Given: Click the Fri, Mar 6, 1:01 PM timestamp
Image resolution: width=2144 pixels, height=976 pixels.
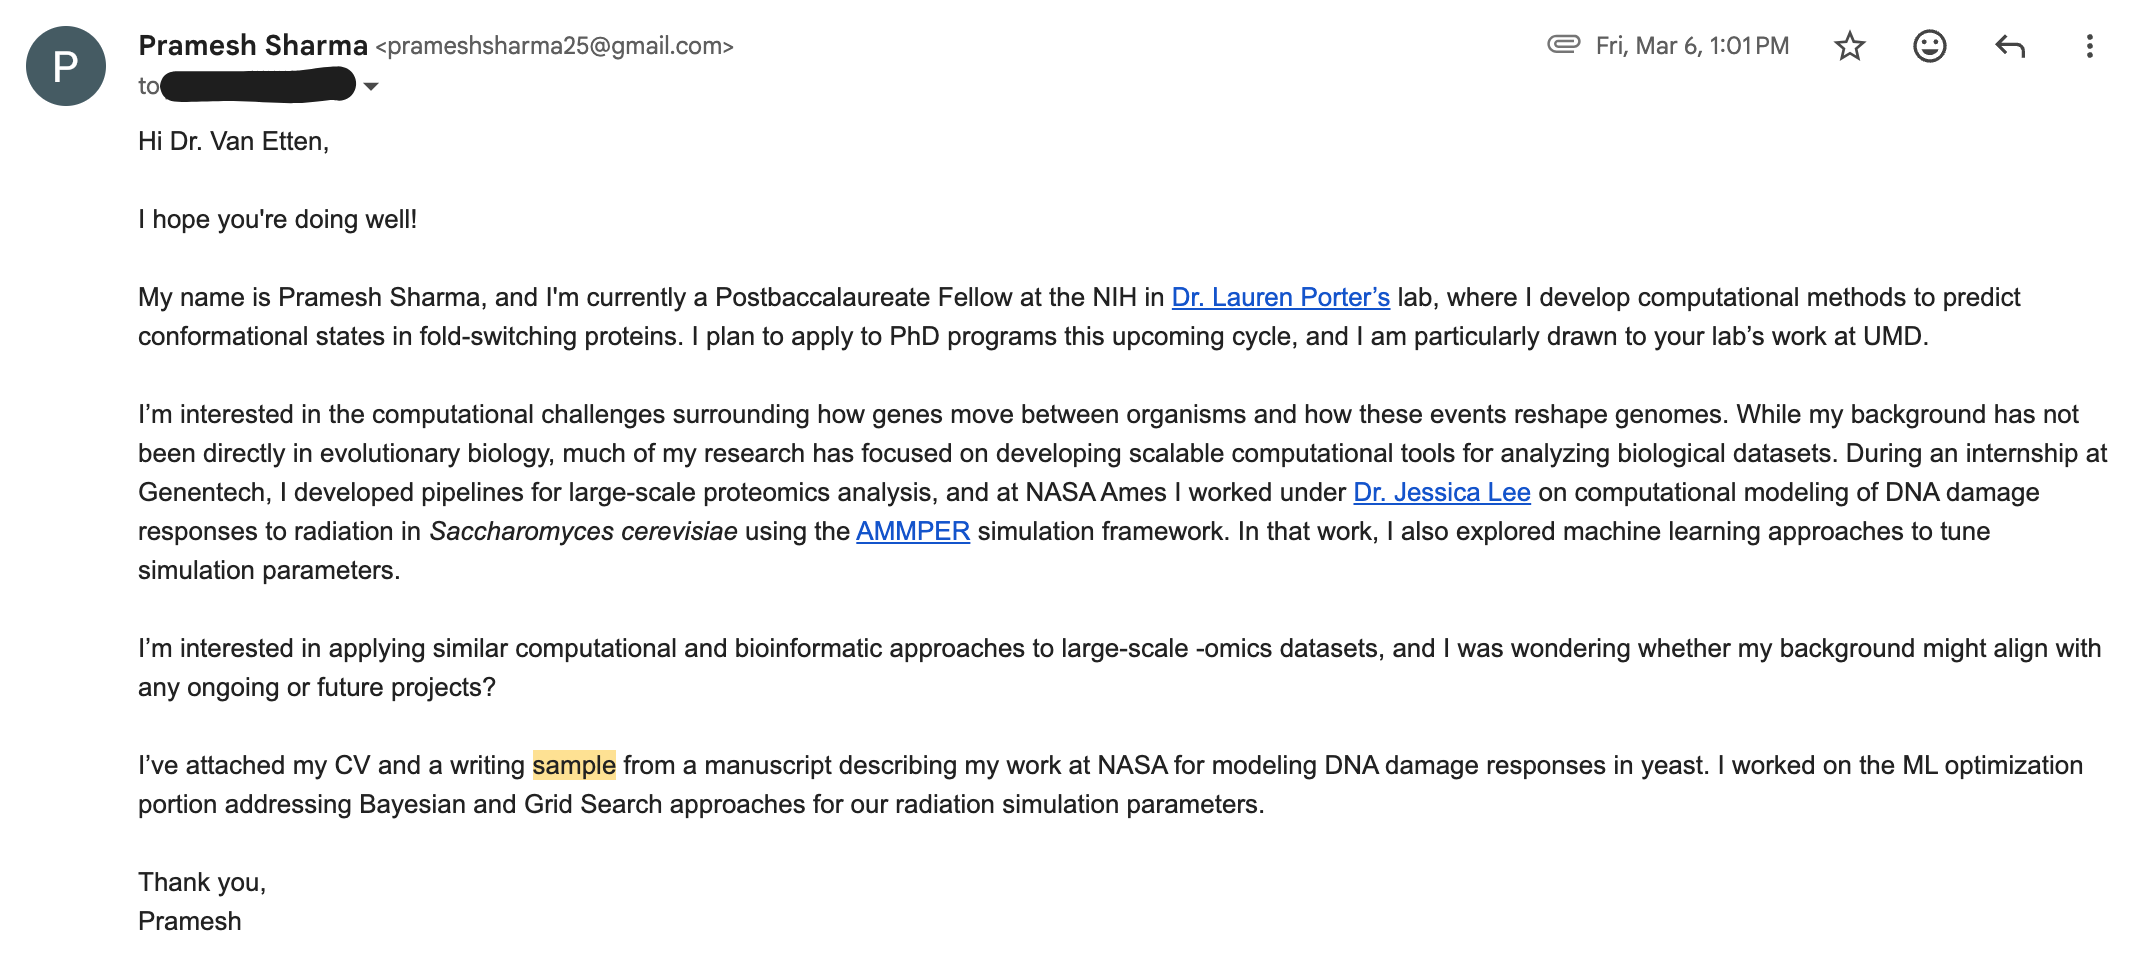Looking at the screenshot, I should click(1691, 46).
